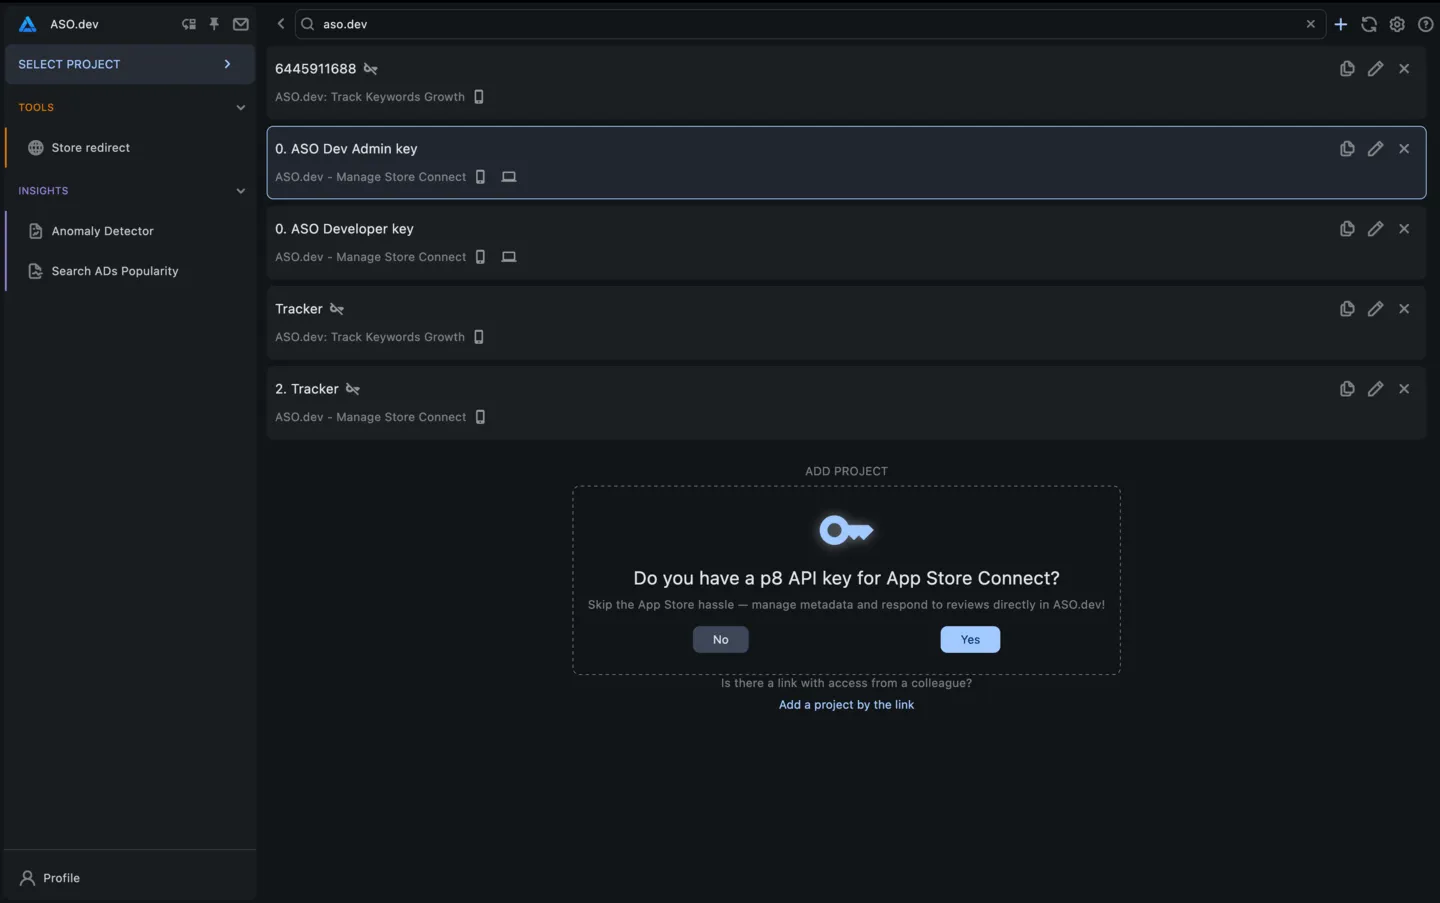Refresh the list with the reload icon
1440x903 pixels.
pos(1369,24)
